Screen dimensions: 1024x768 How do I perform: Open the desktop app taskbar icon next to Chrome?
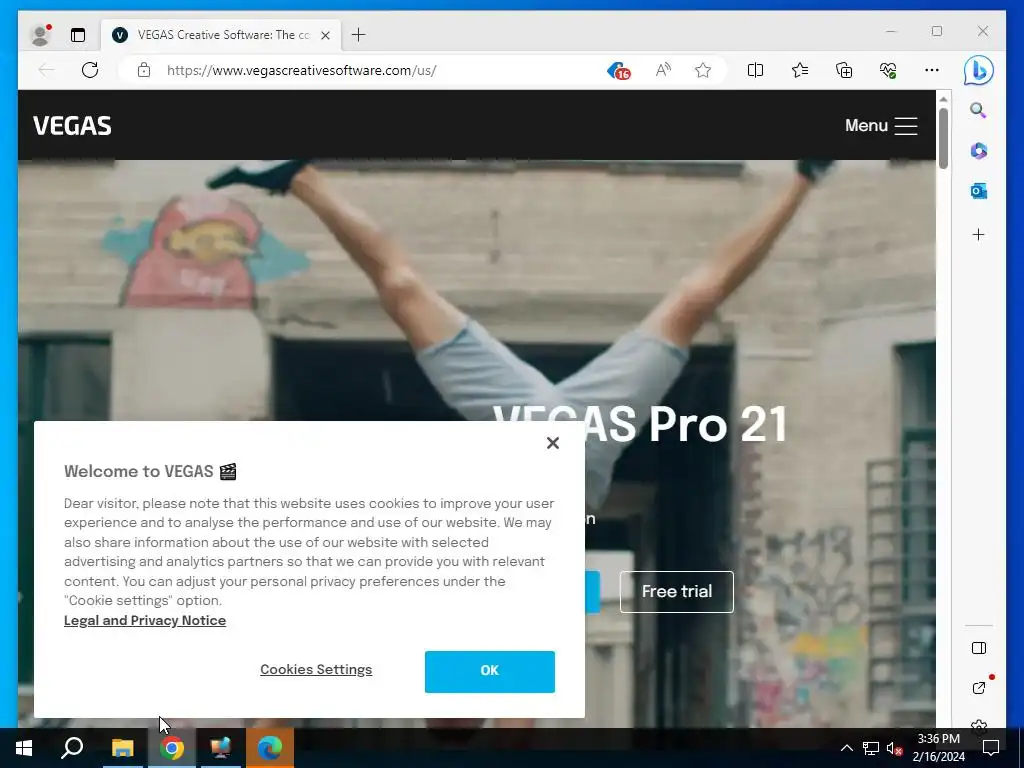point(221,748)
